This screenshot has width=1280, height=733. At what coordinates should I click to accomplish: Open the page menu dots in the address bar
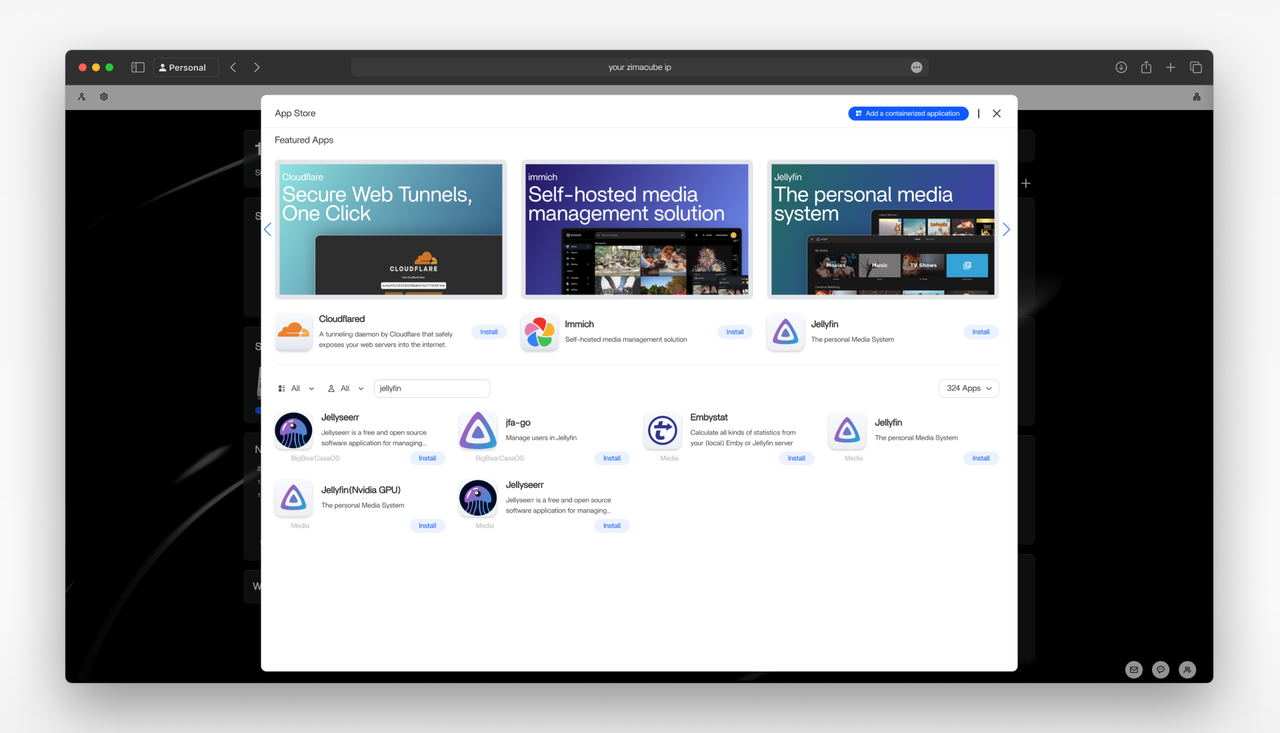click(x=916, y=67)
